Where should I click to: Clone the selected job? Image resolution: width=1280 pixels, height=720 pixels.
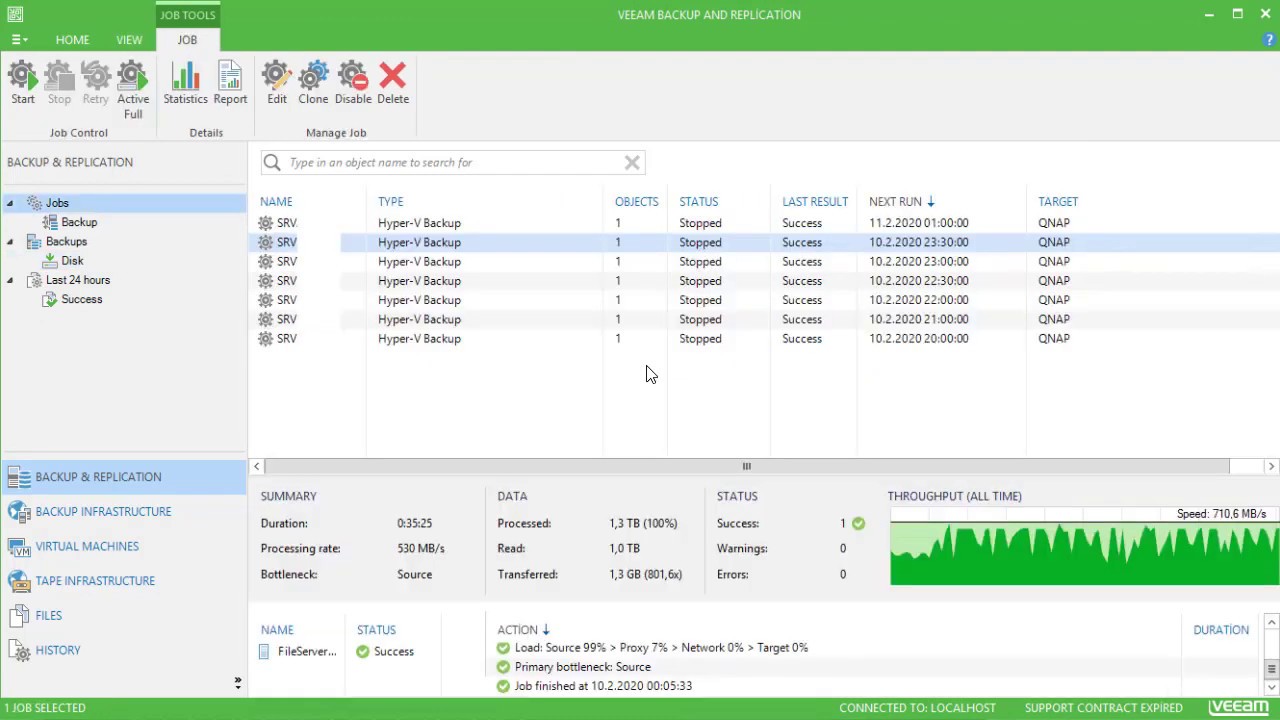click(x=313, y=83)
